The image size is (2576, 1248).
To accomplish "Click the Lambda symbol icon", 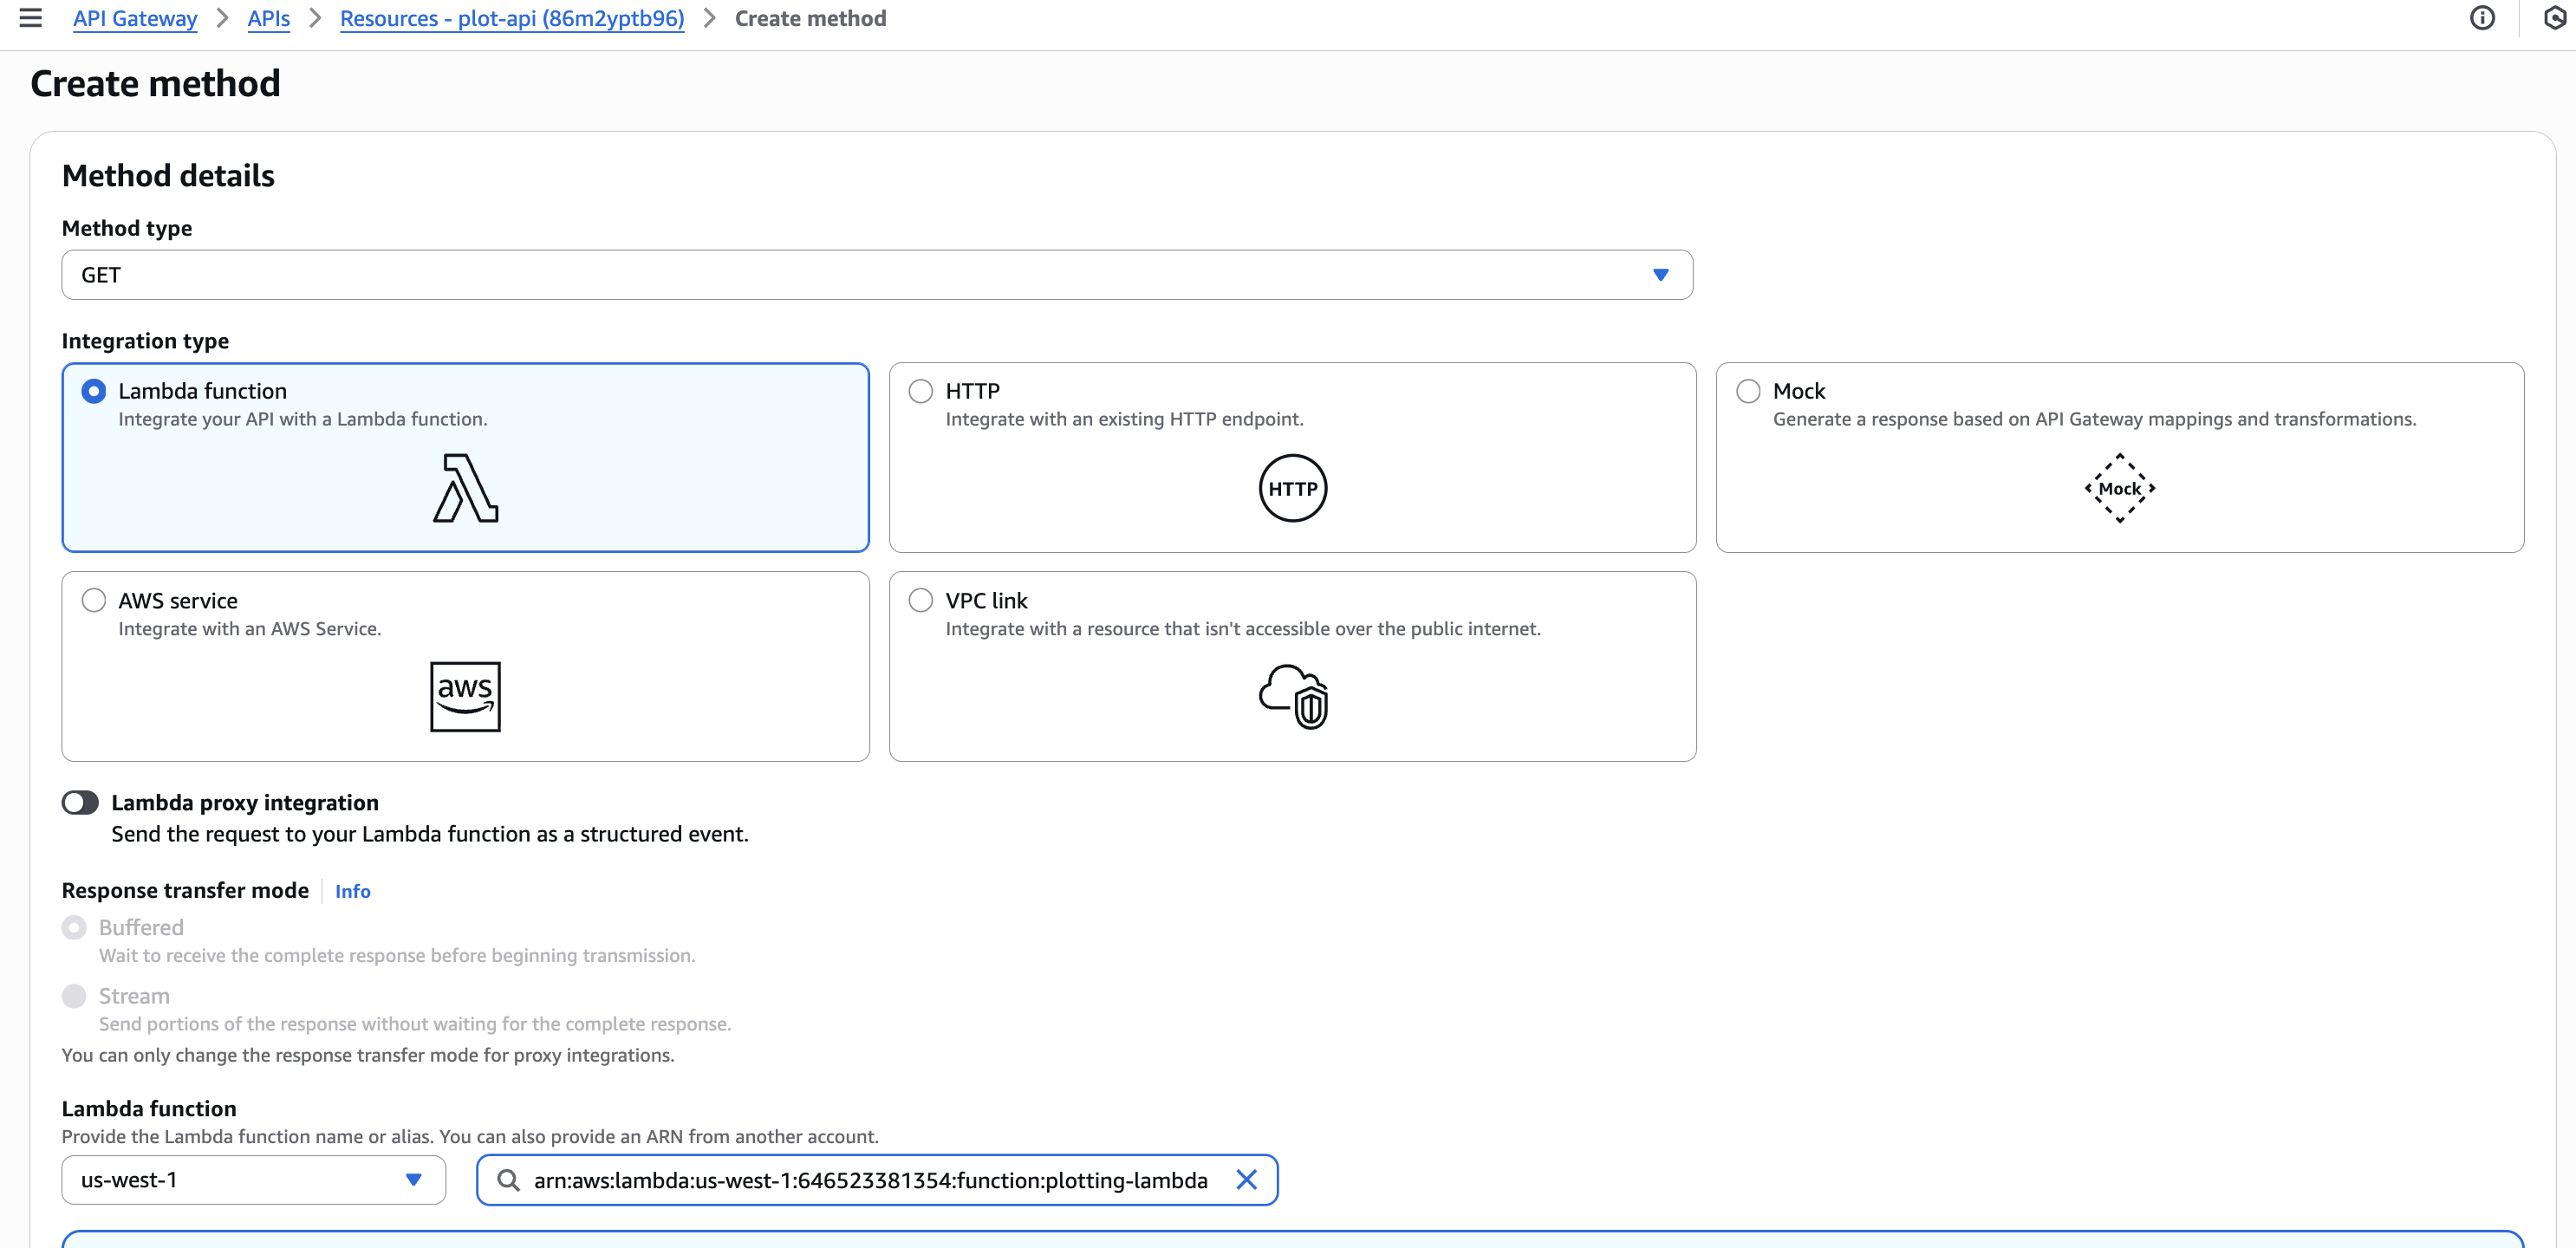I will coord(465,488).
